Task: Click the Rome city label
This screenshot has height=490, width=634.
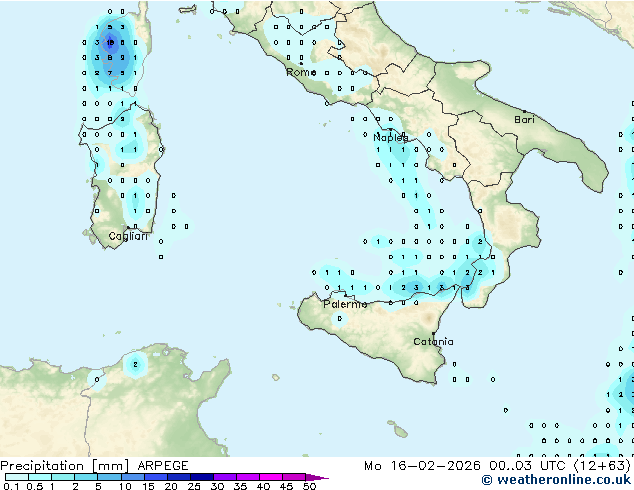Action: click(300, 72)
